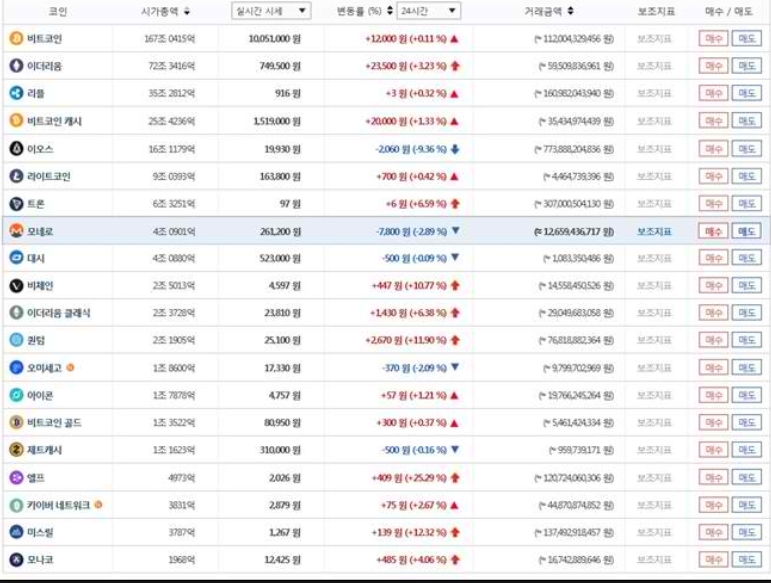Click the Tron coin icon
The width and height of the screenshot is (771, 583).
tap(16, 204)
